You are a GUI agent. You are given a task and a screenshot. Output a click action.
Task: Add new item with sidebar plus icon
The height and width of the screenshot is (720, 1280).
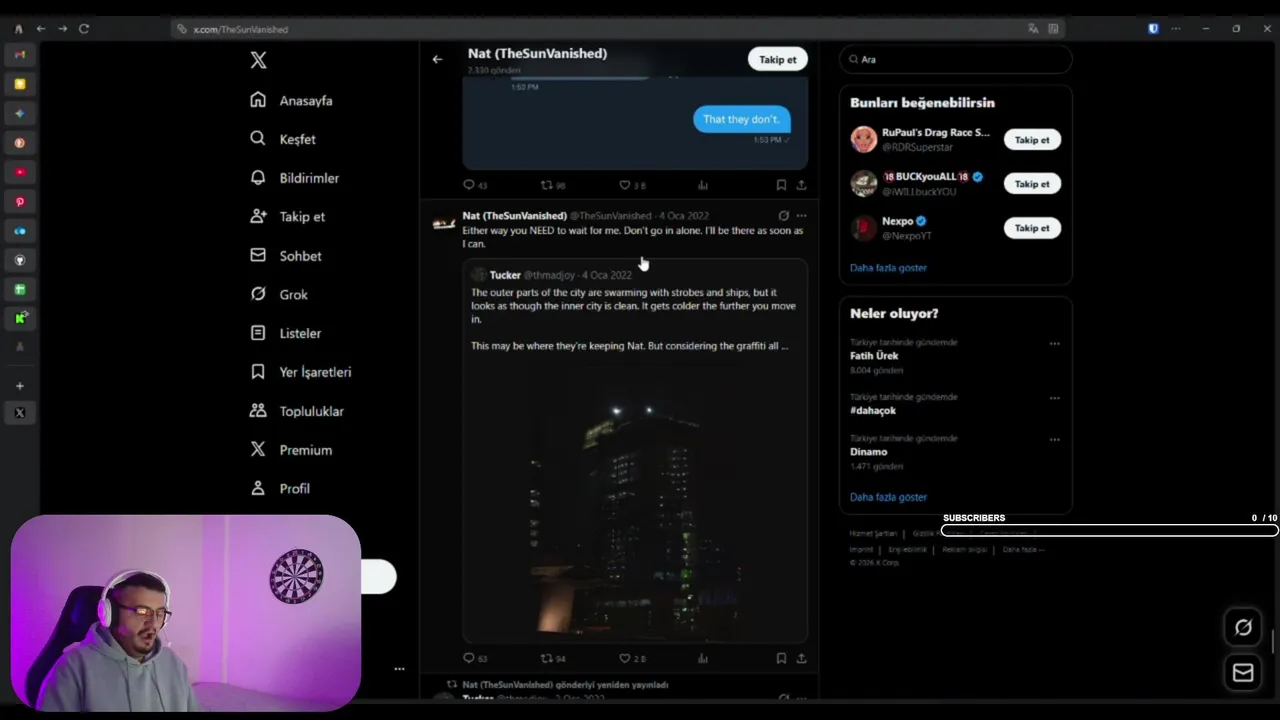point(19,386)
